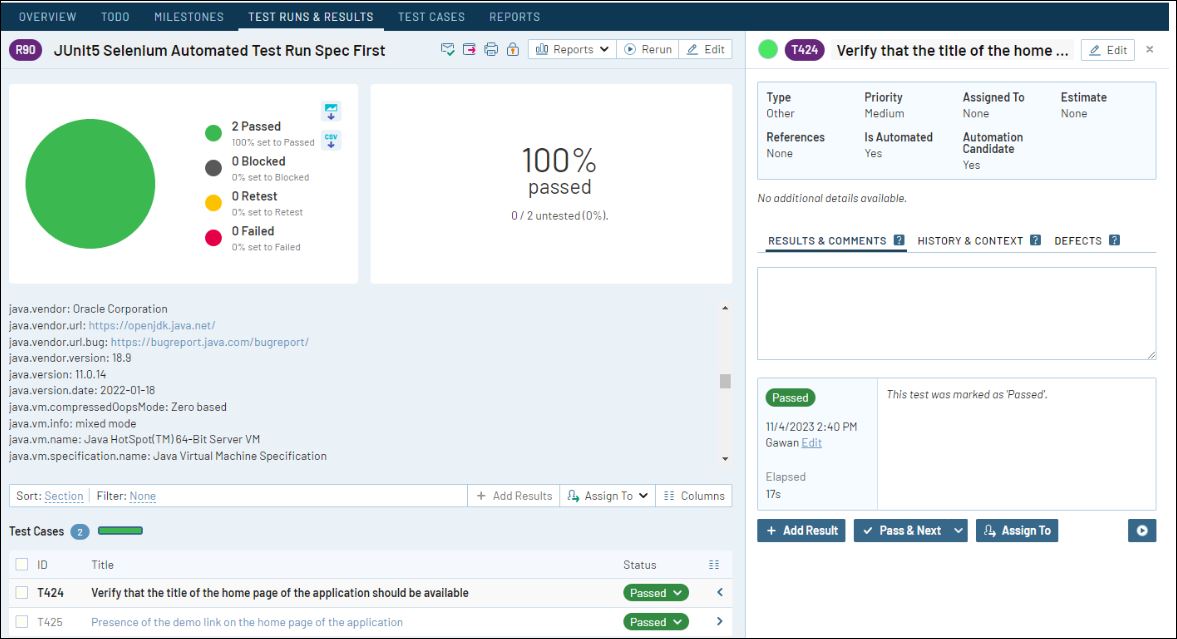Download the chart as an image
This screenshot has width=1177, height=639.
331,110
